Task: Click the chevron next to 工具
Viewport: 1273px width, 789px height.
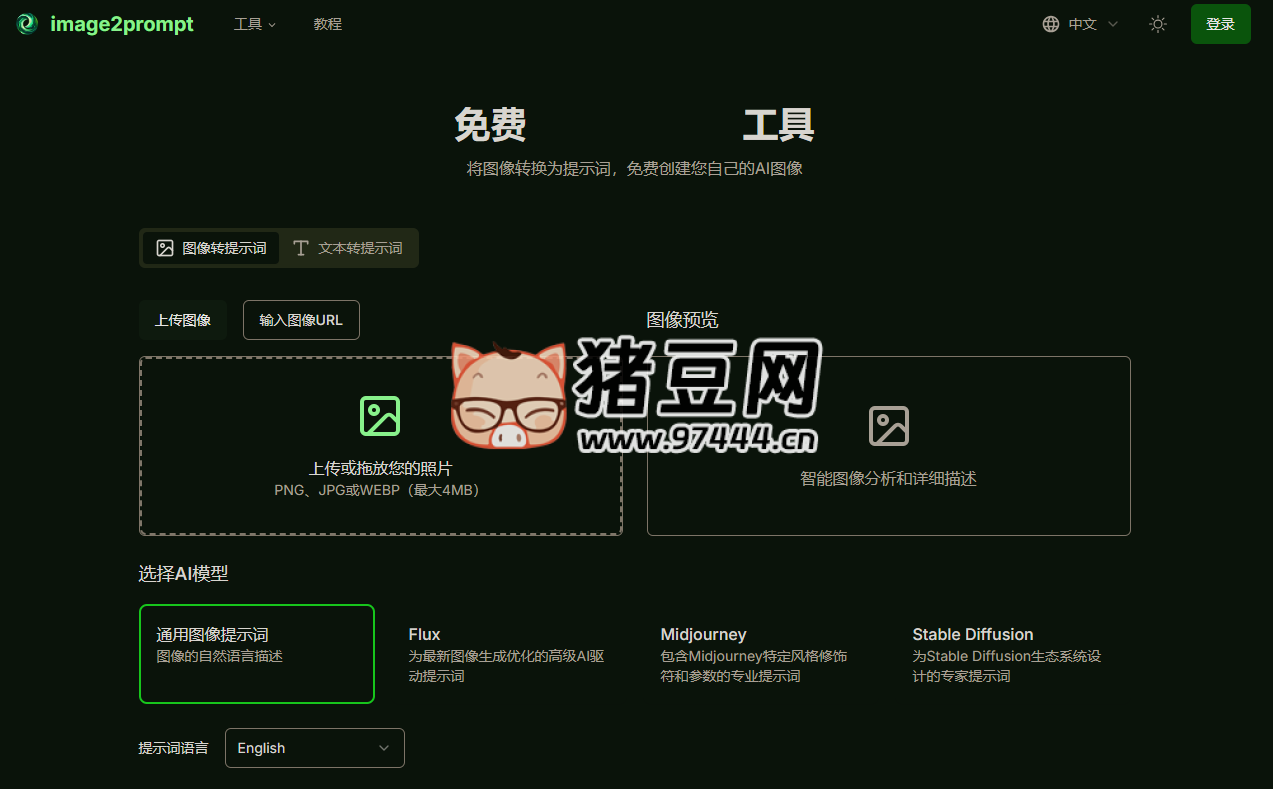Action: (272, 24)
